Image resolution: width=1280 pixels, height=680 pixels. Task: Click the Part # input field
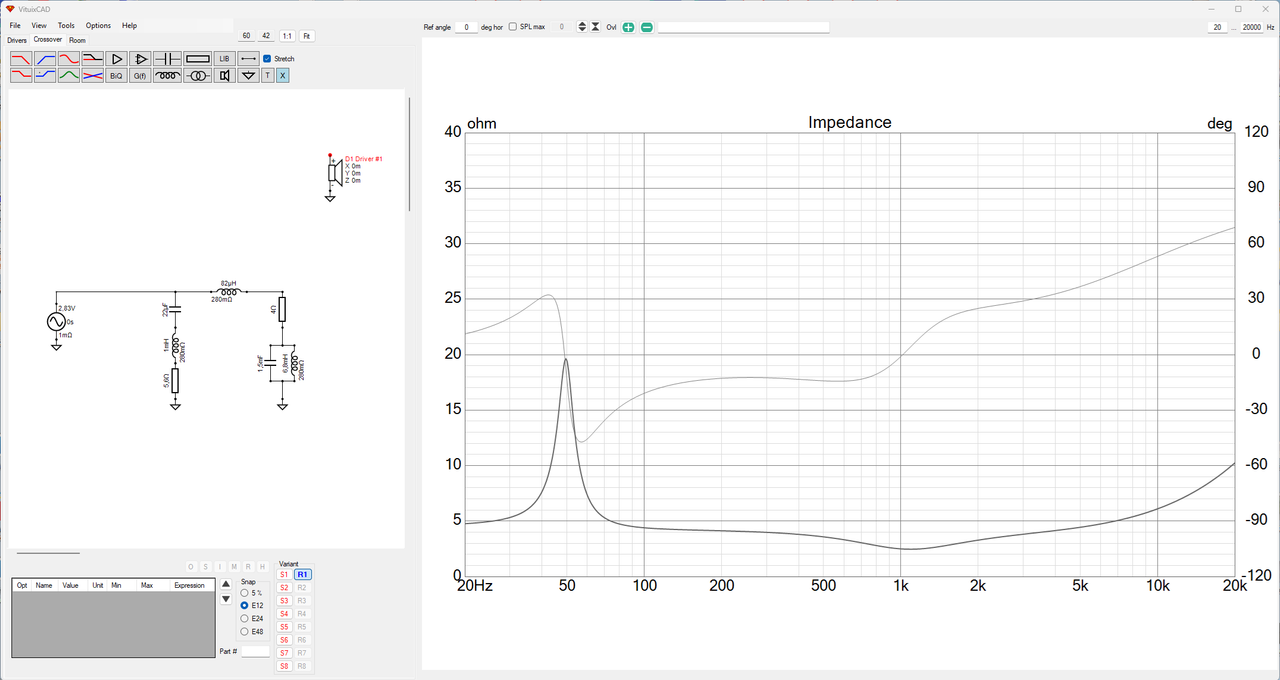click(x=256, y=652)
